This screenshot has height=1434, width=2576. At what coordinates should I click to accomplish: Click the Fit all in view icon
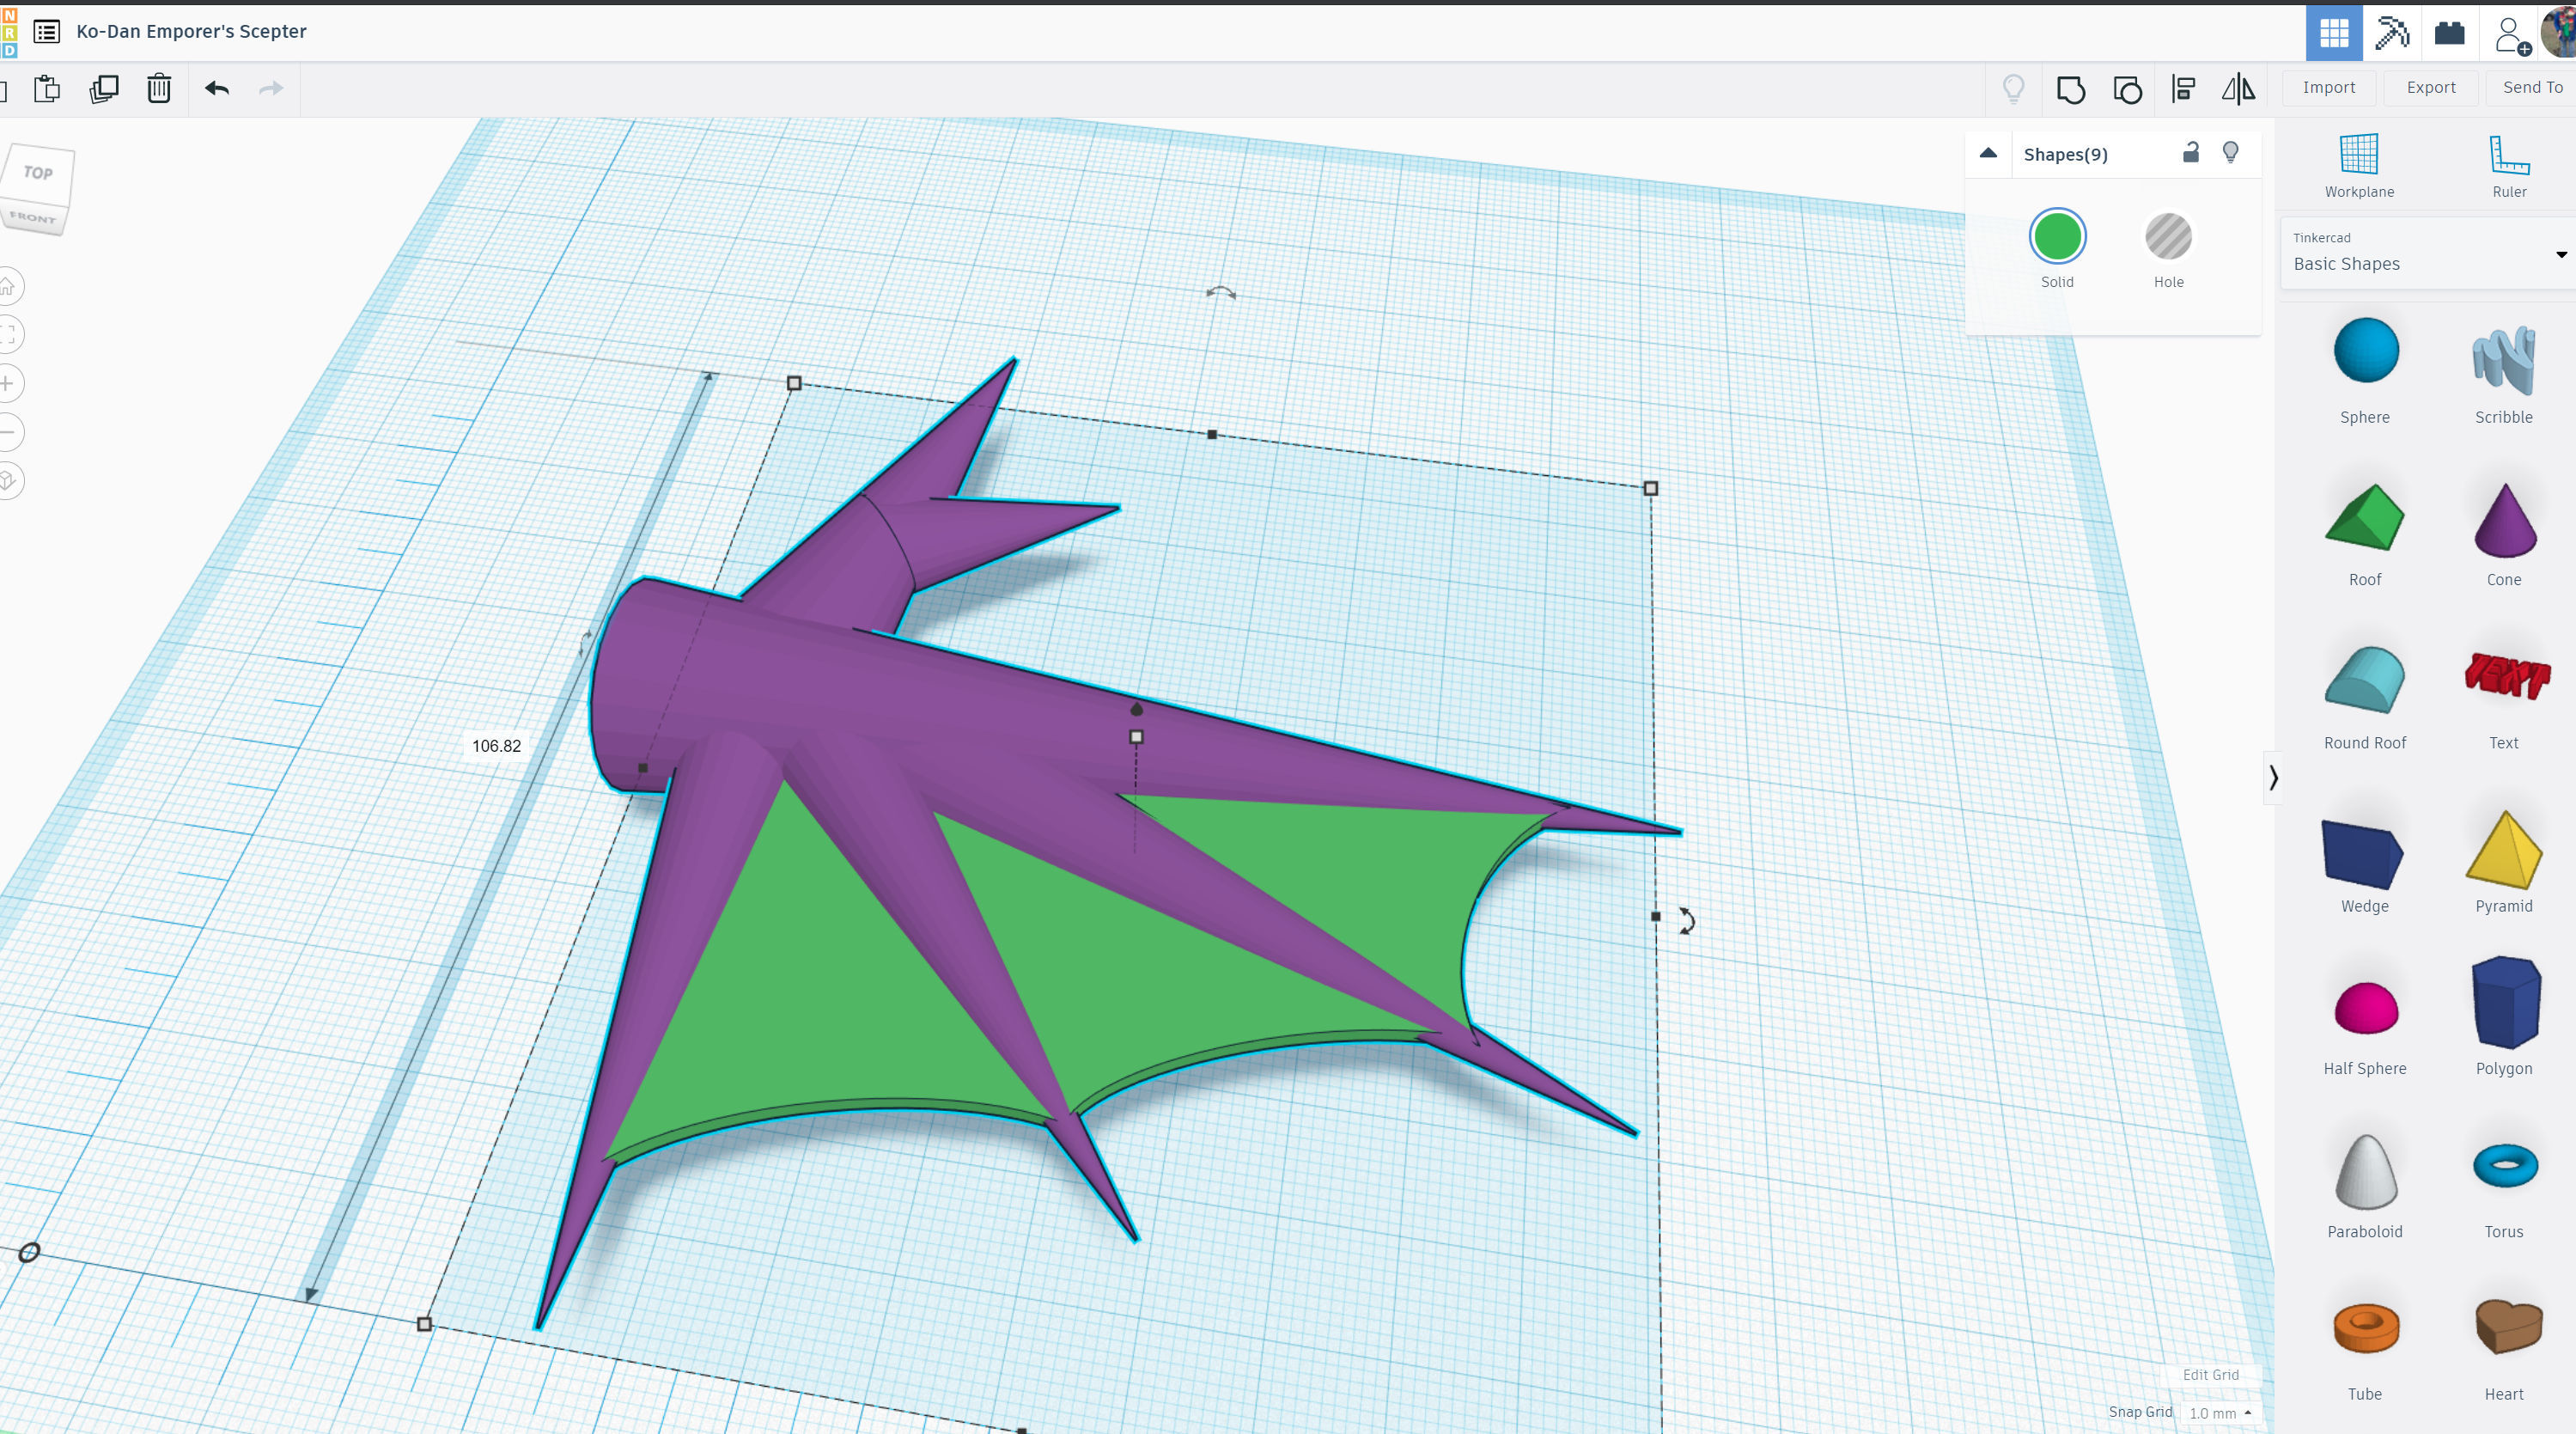(8, 335)
